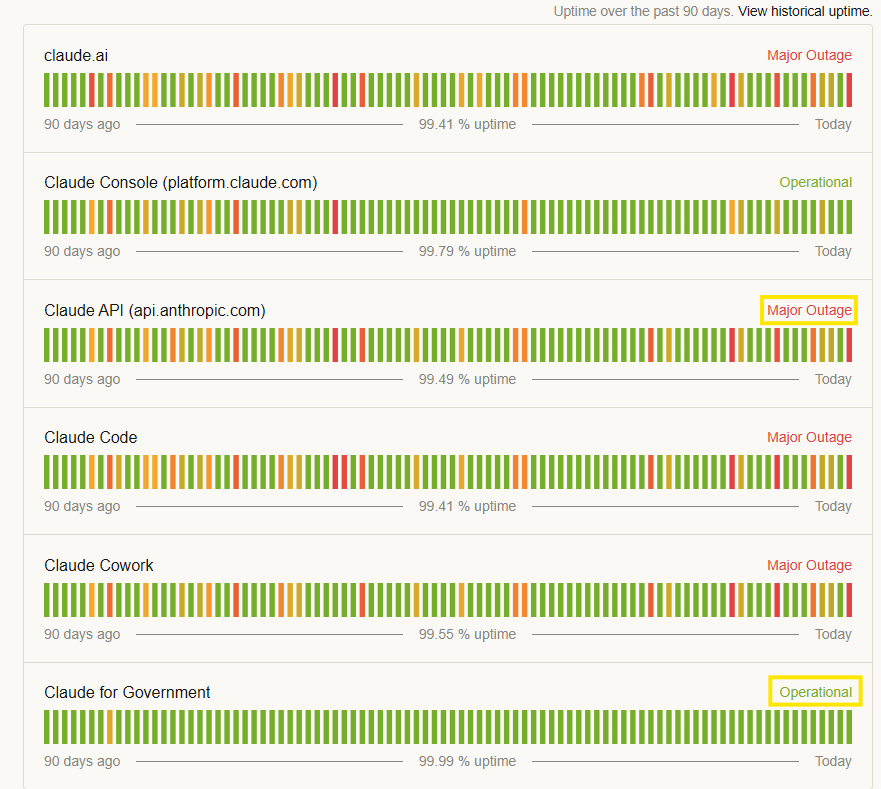Click Major Outage status for claude.ai
The height and width of the screenshot is (789, 881).
(809, 55)
